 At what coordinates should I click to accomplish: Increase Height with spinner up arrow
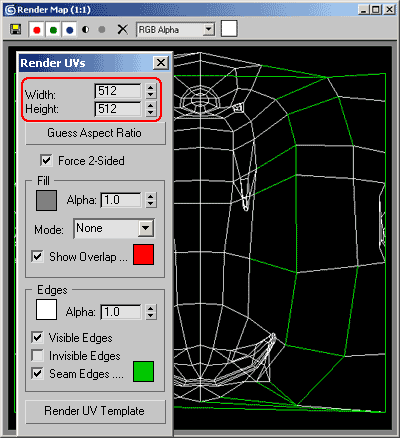(151, 105)
